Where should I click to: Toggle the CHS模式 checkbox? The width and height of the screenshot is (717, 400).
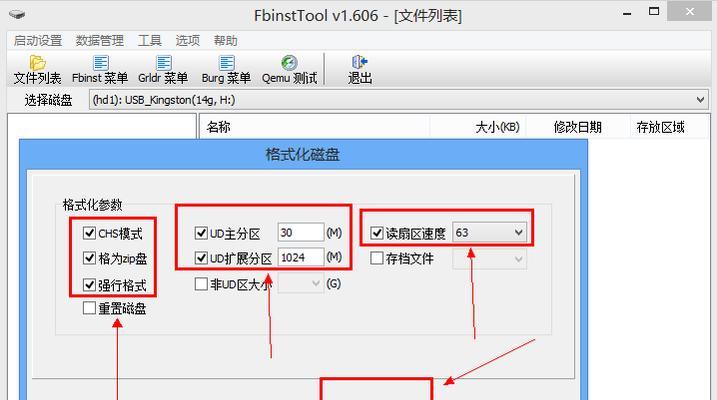[x=89, y=233]
